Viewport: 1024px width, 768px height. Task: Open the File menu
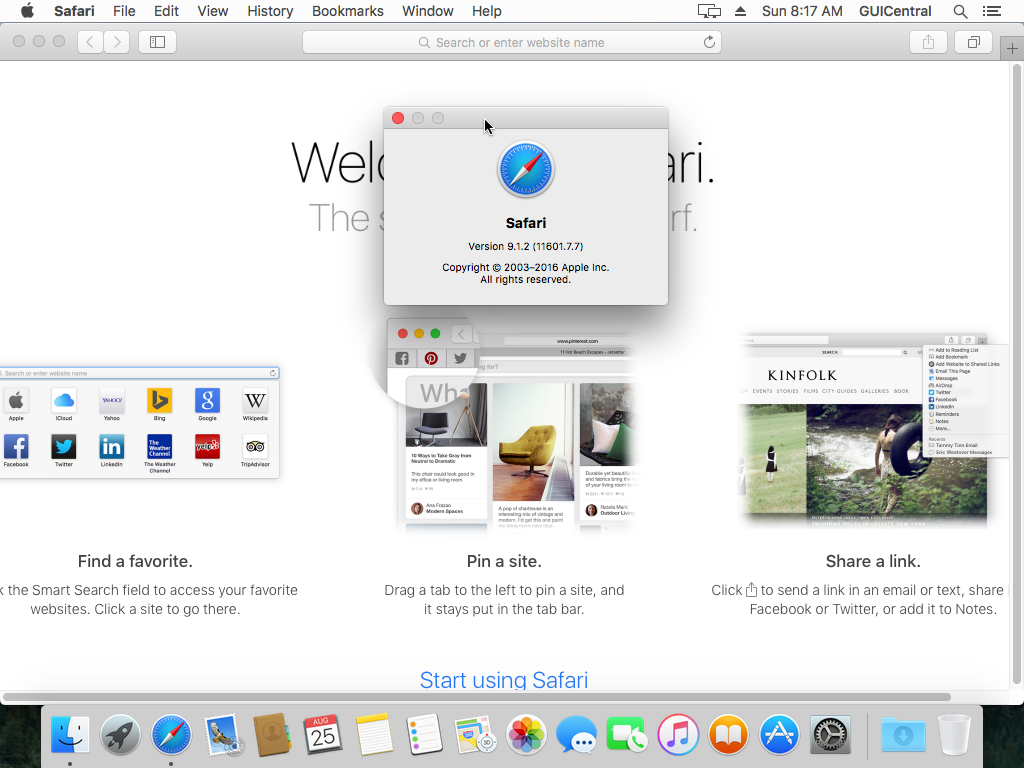[123, 11]
